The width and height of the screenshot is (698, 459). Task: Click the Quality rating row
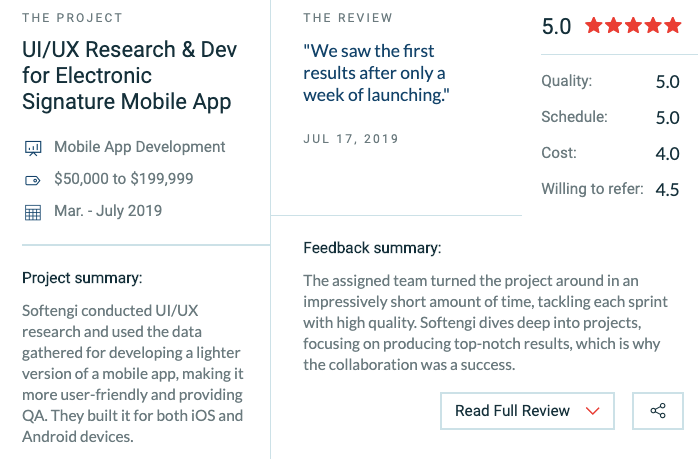[610, 81]
